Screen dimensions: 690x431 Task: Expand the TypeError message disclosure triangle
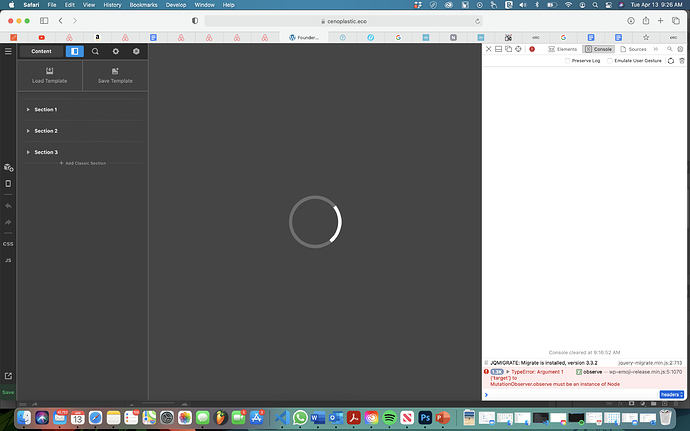(x=507, y=372)
